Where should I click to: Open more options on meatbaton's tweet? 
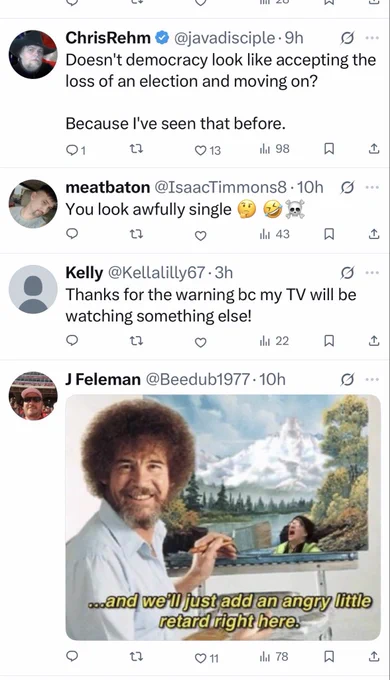click(x=372, y=187)
